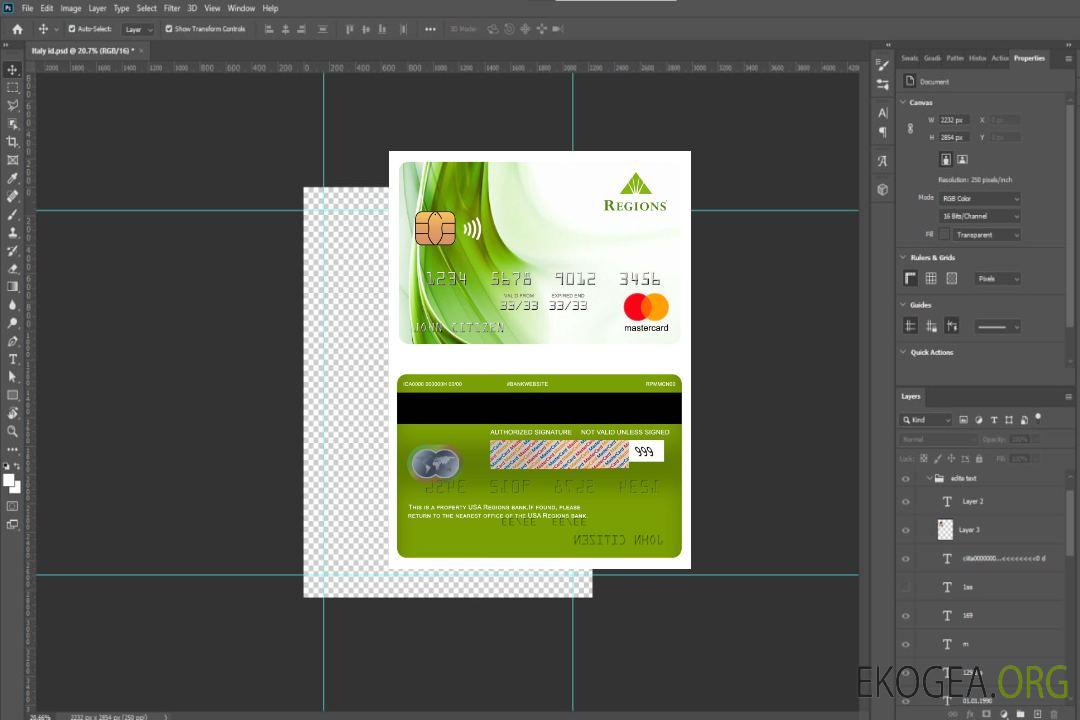This screenshot has width=1080, height=720.
Task: Toggle the rulers icon in Rulers & Grids
Action: (911, 278)
